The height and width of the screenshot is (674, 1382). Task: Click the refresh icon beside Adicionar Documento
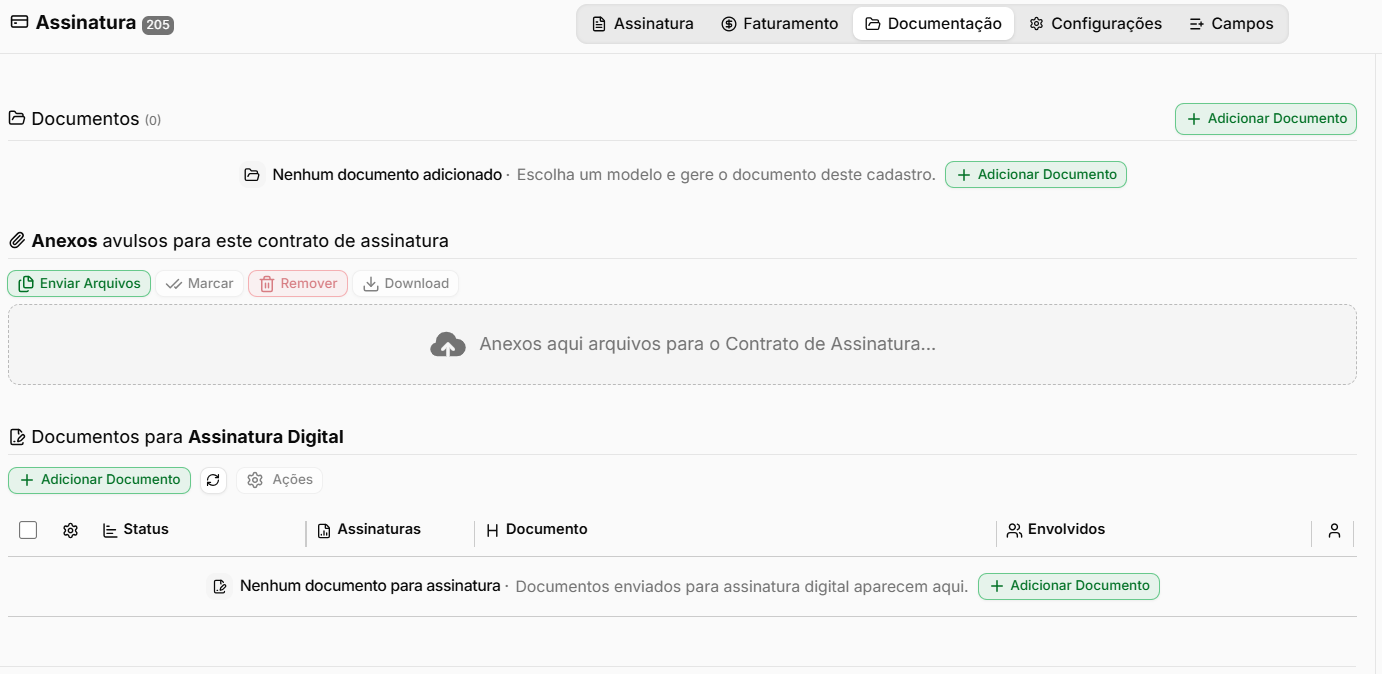pyautogui.click(x=213, y=480)
